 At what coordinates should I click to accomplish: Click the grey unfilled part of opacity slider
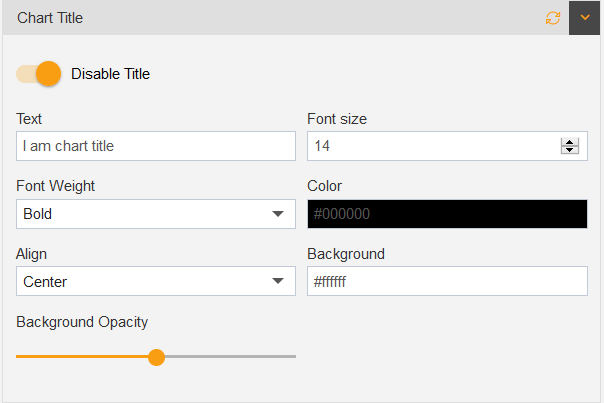pyautogui.click(x=230, y=357)
